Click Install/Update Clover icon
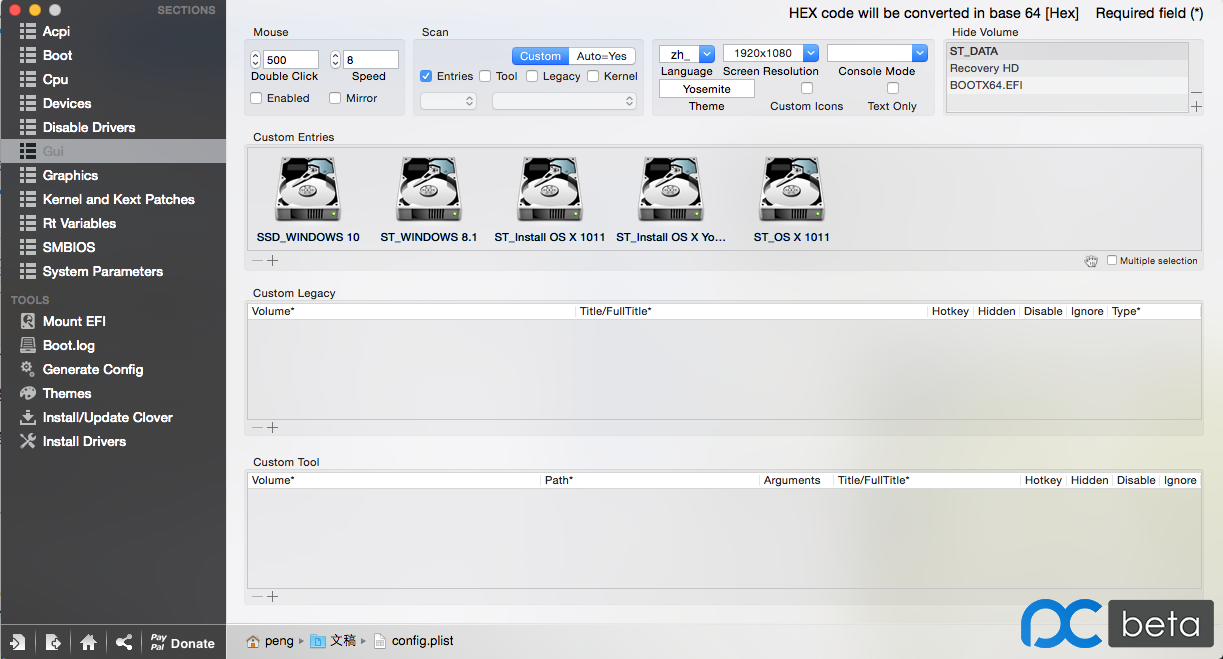 (28, 417)
